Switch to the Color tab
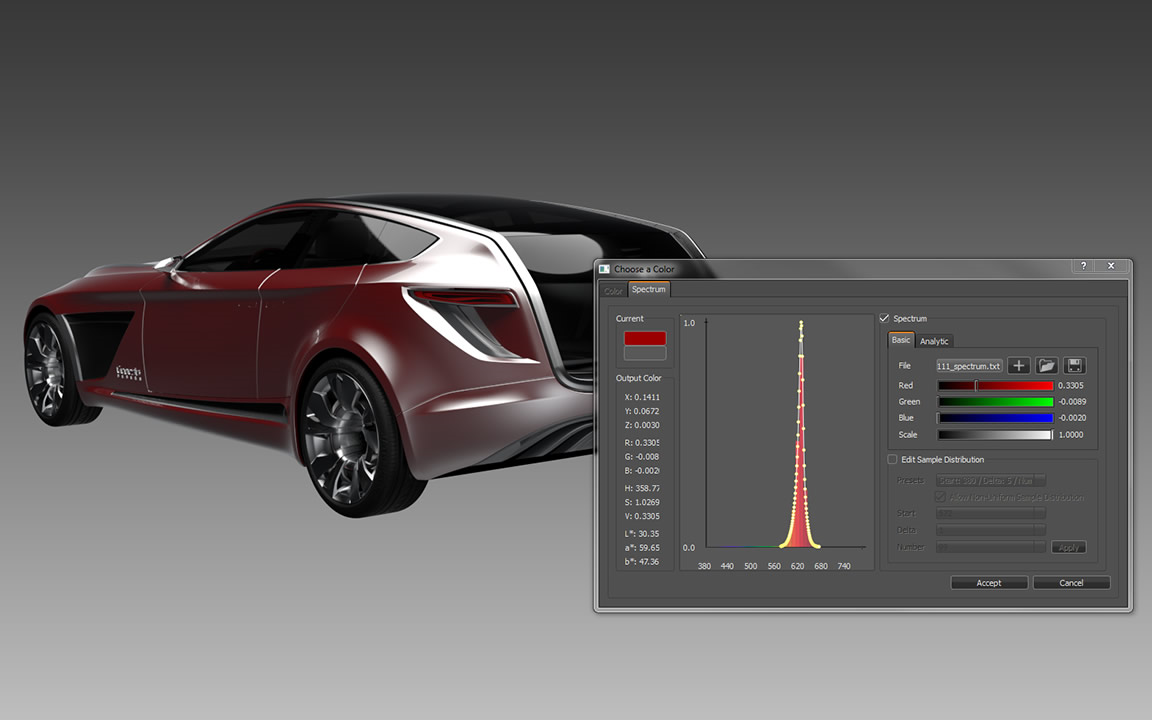 click(x=613, y=290)
